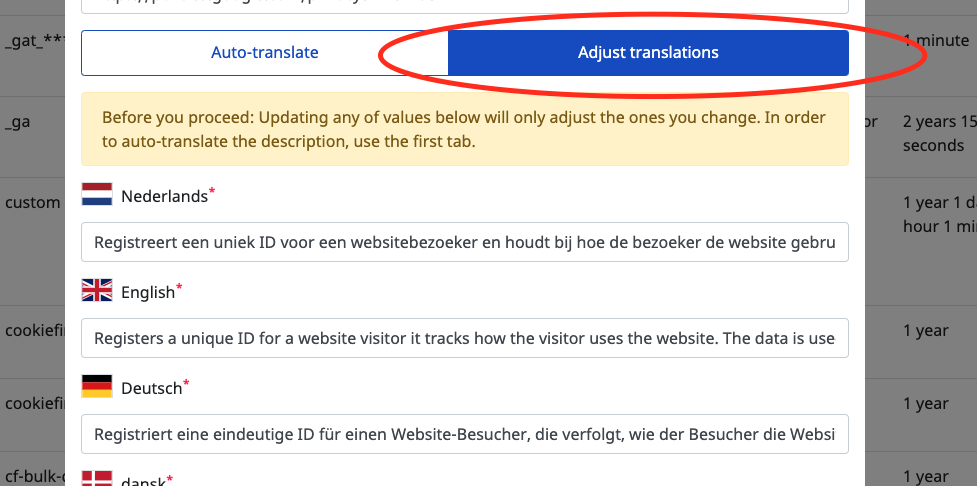Click the partially visible field above the tabs
The height and width of the screenshot is (486, 977).
click(465, 7)
